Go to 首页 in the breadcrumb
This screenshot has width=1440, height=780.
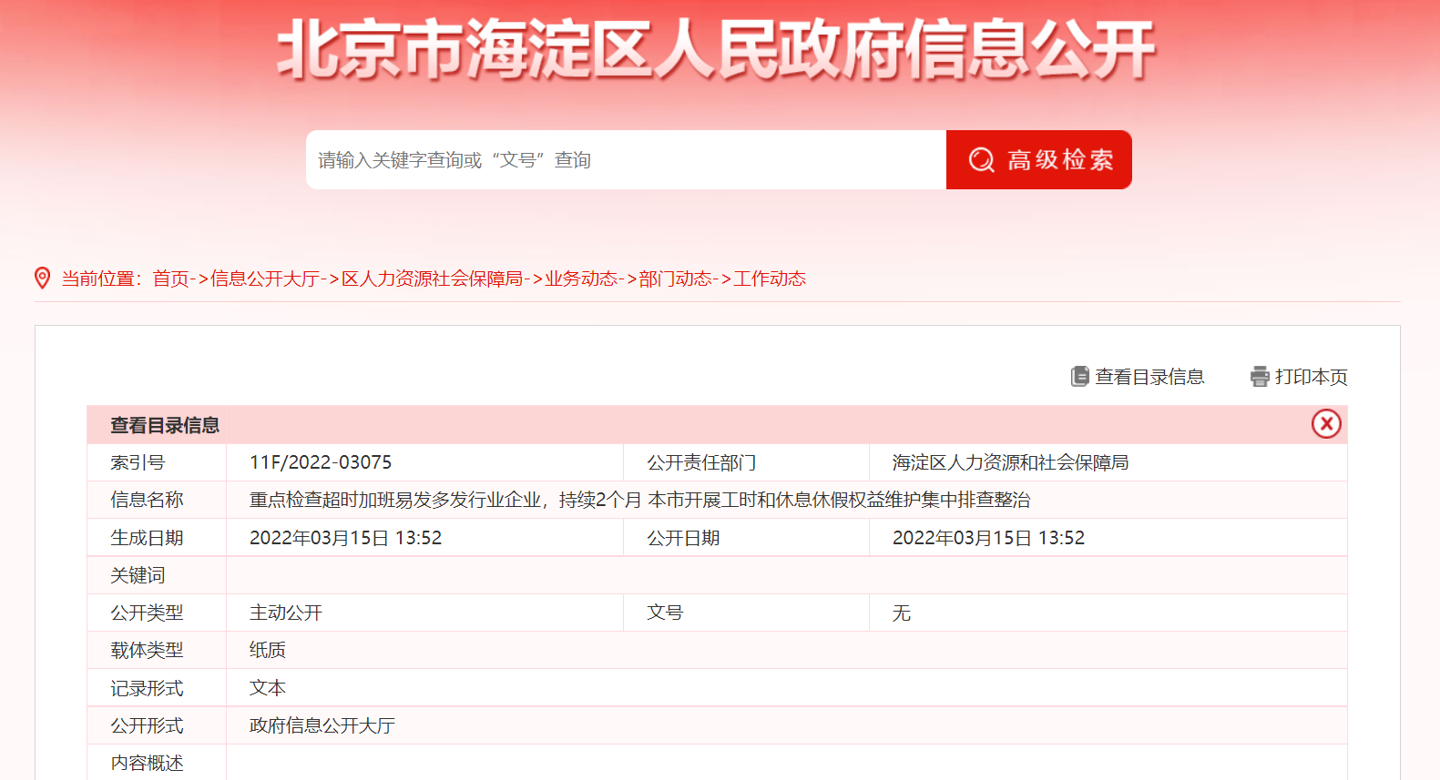pyautogui.click(x=170, y=279)
